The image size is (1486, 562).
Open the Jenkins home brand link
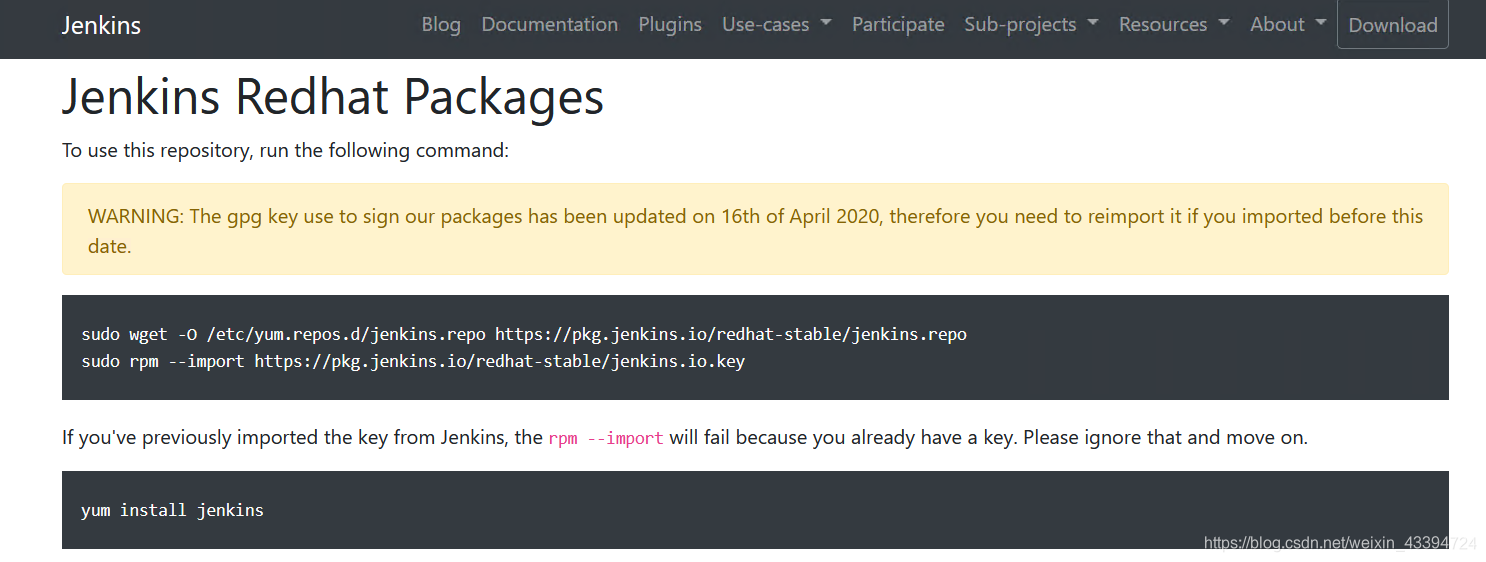pyautogui.click(x=101, y=25)
